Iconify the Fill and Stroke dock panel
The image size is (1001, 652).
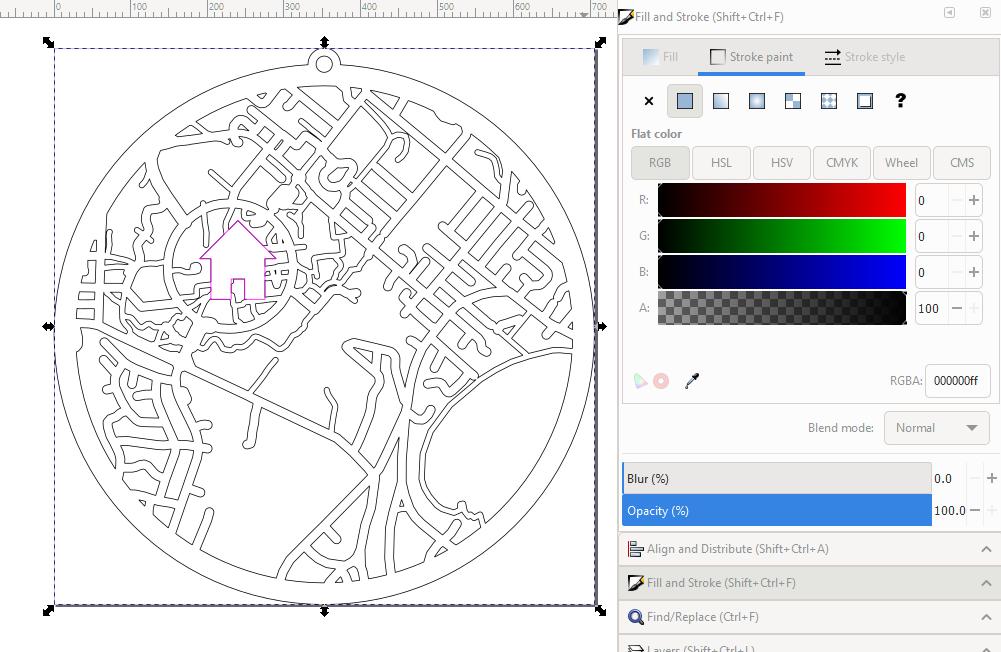point(950,13)
